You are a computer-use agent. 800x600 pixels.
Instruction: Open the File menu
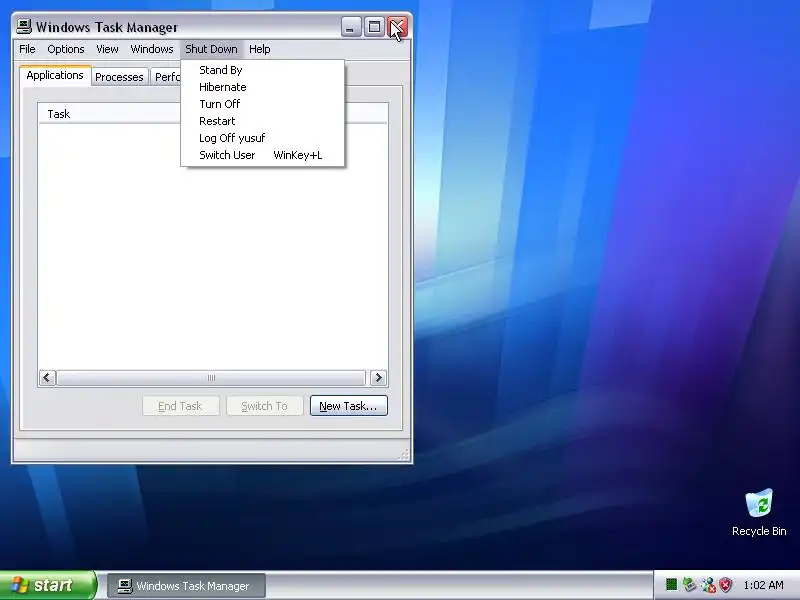27,49
